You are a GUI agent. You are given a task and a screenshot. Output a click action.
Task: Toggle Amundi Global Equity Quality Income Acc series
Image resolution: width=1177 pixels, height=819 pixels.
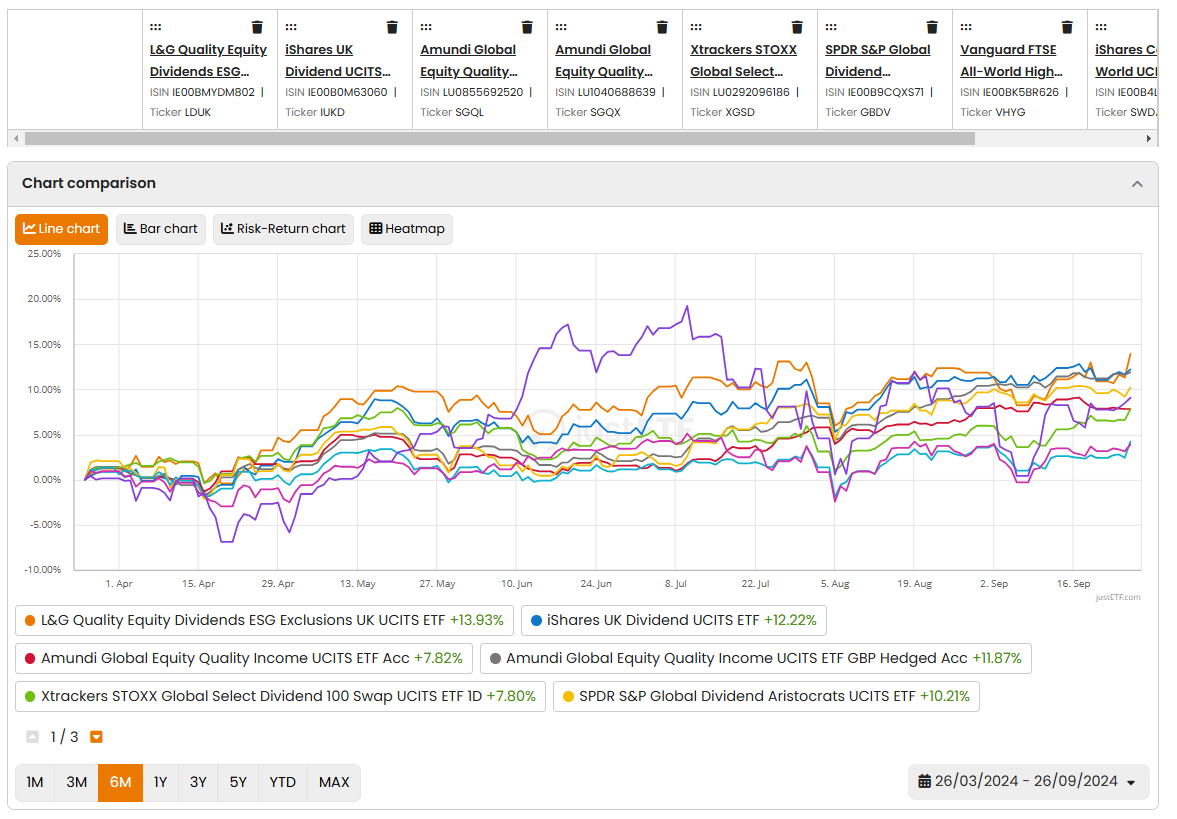(x=244, y=658)
